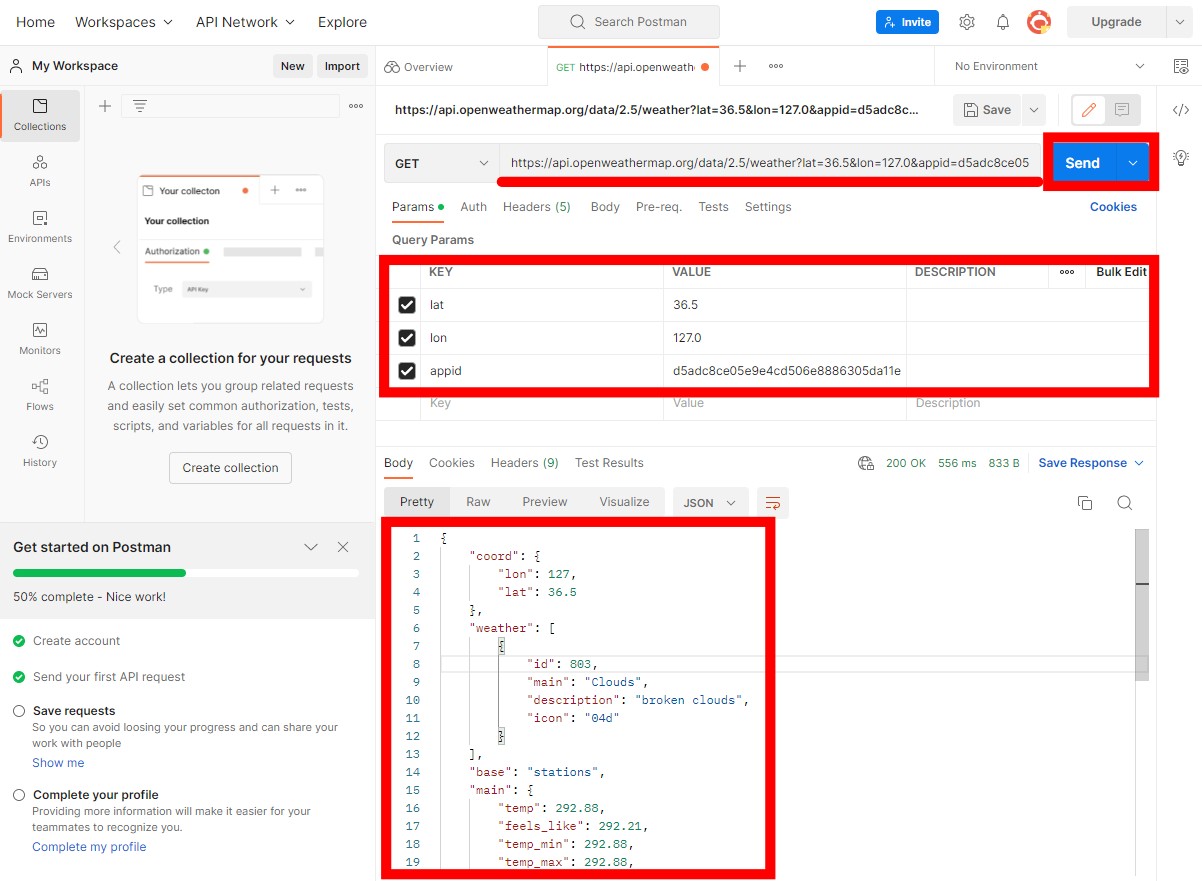
Task: Search within the response body
Action: tap(1125, 503)
